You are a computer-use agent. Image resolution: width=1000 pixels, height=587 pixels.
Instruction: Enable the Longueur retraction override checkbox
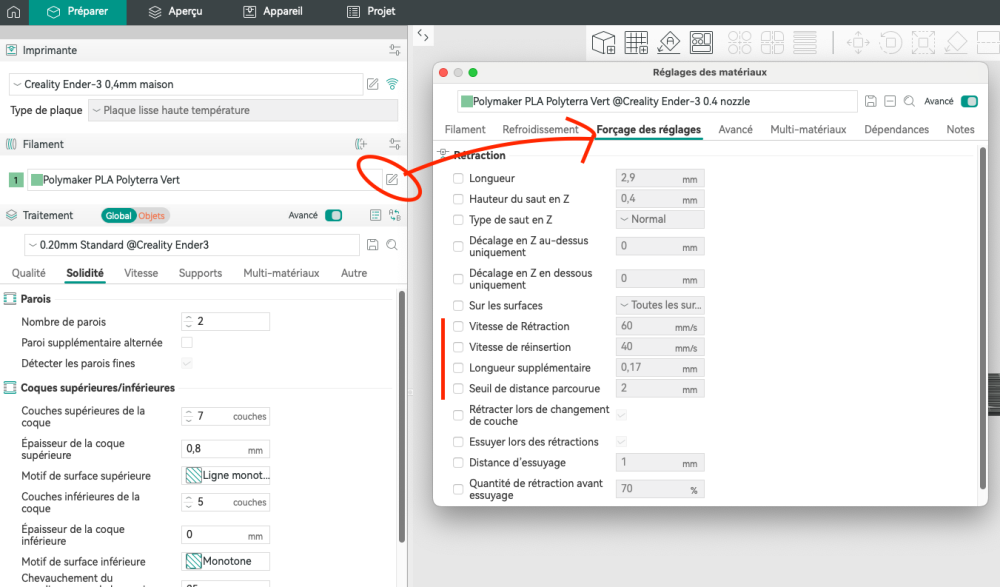coord(458,179)
